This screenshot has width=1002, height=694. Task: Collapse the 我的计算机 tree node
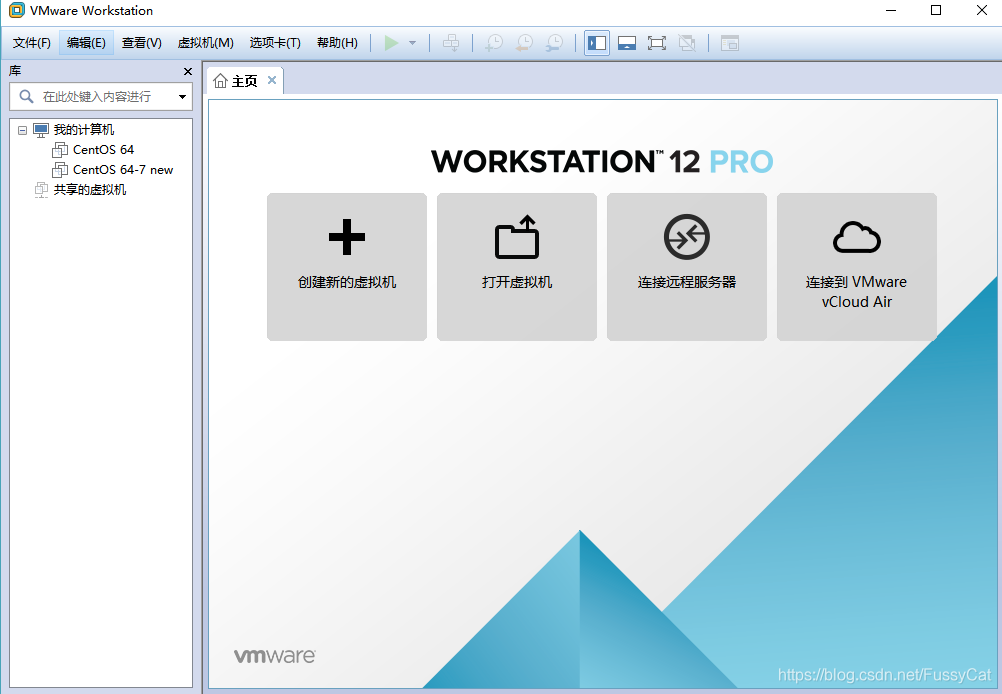coord(22,130)
